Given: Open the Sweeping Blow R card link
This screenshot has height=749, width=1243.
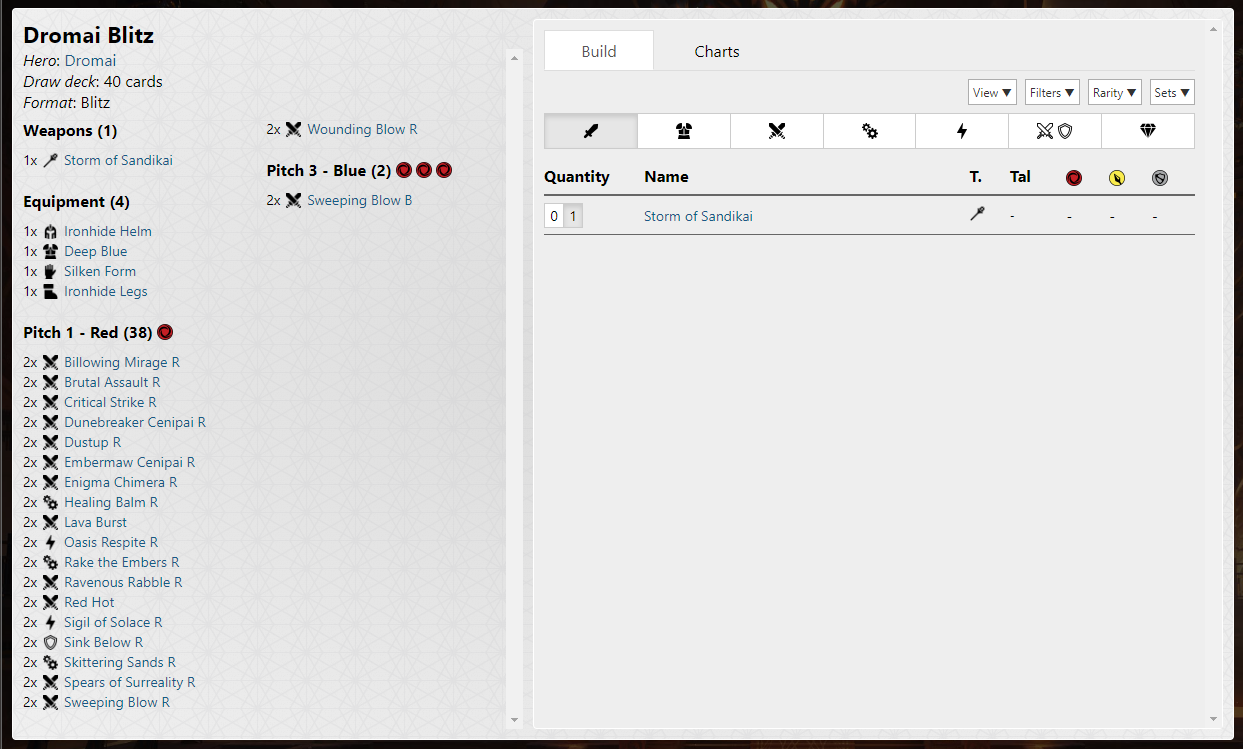Looking at the screenshot, I should [117, 702].
